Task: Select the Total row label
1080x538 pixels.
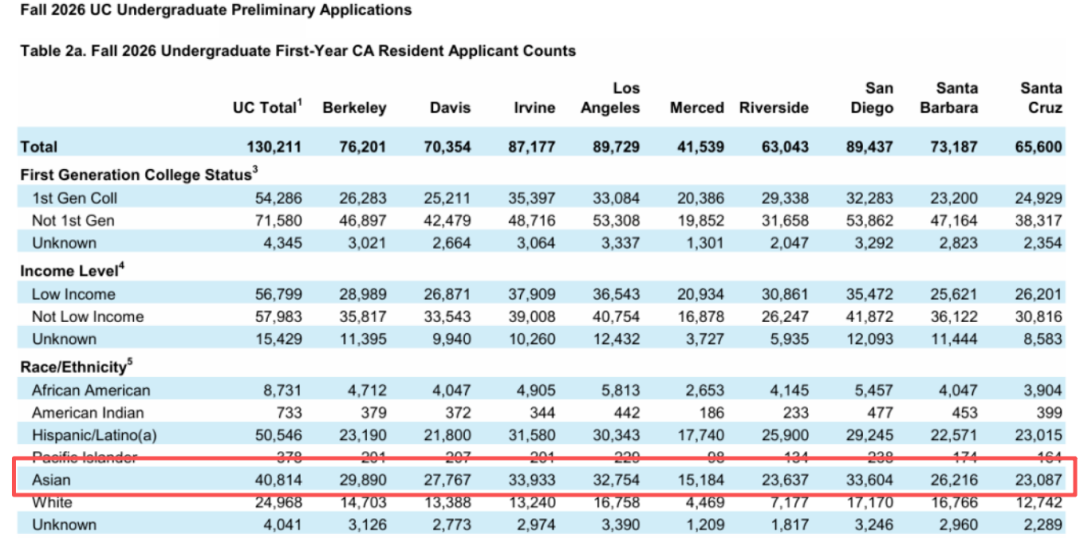Action: tap(39, 146)
